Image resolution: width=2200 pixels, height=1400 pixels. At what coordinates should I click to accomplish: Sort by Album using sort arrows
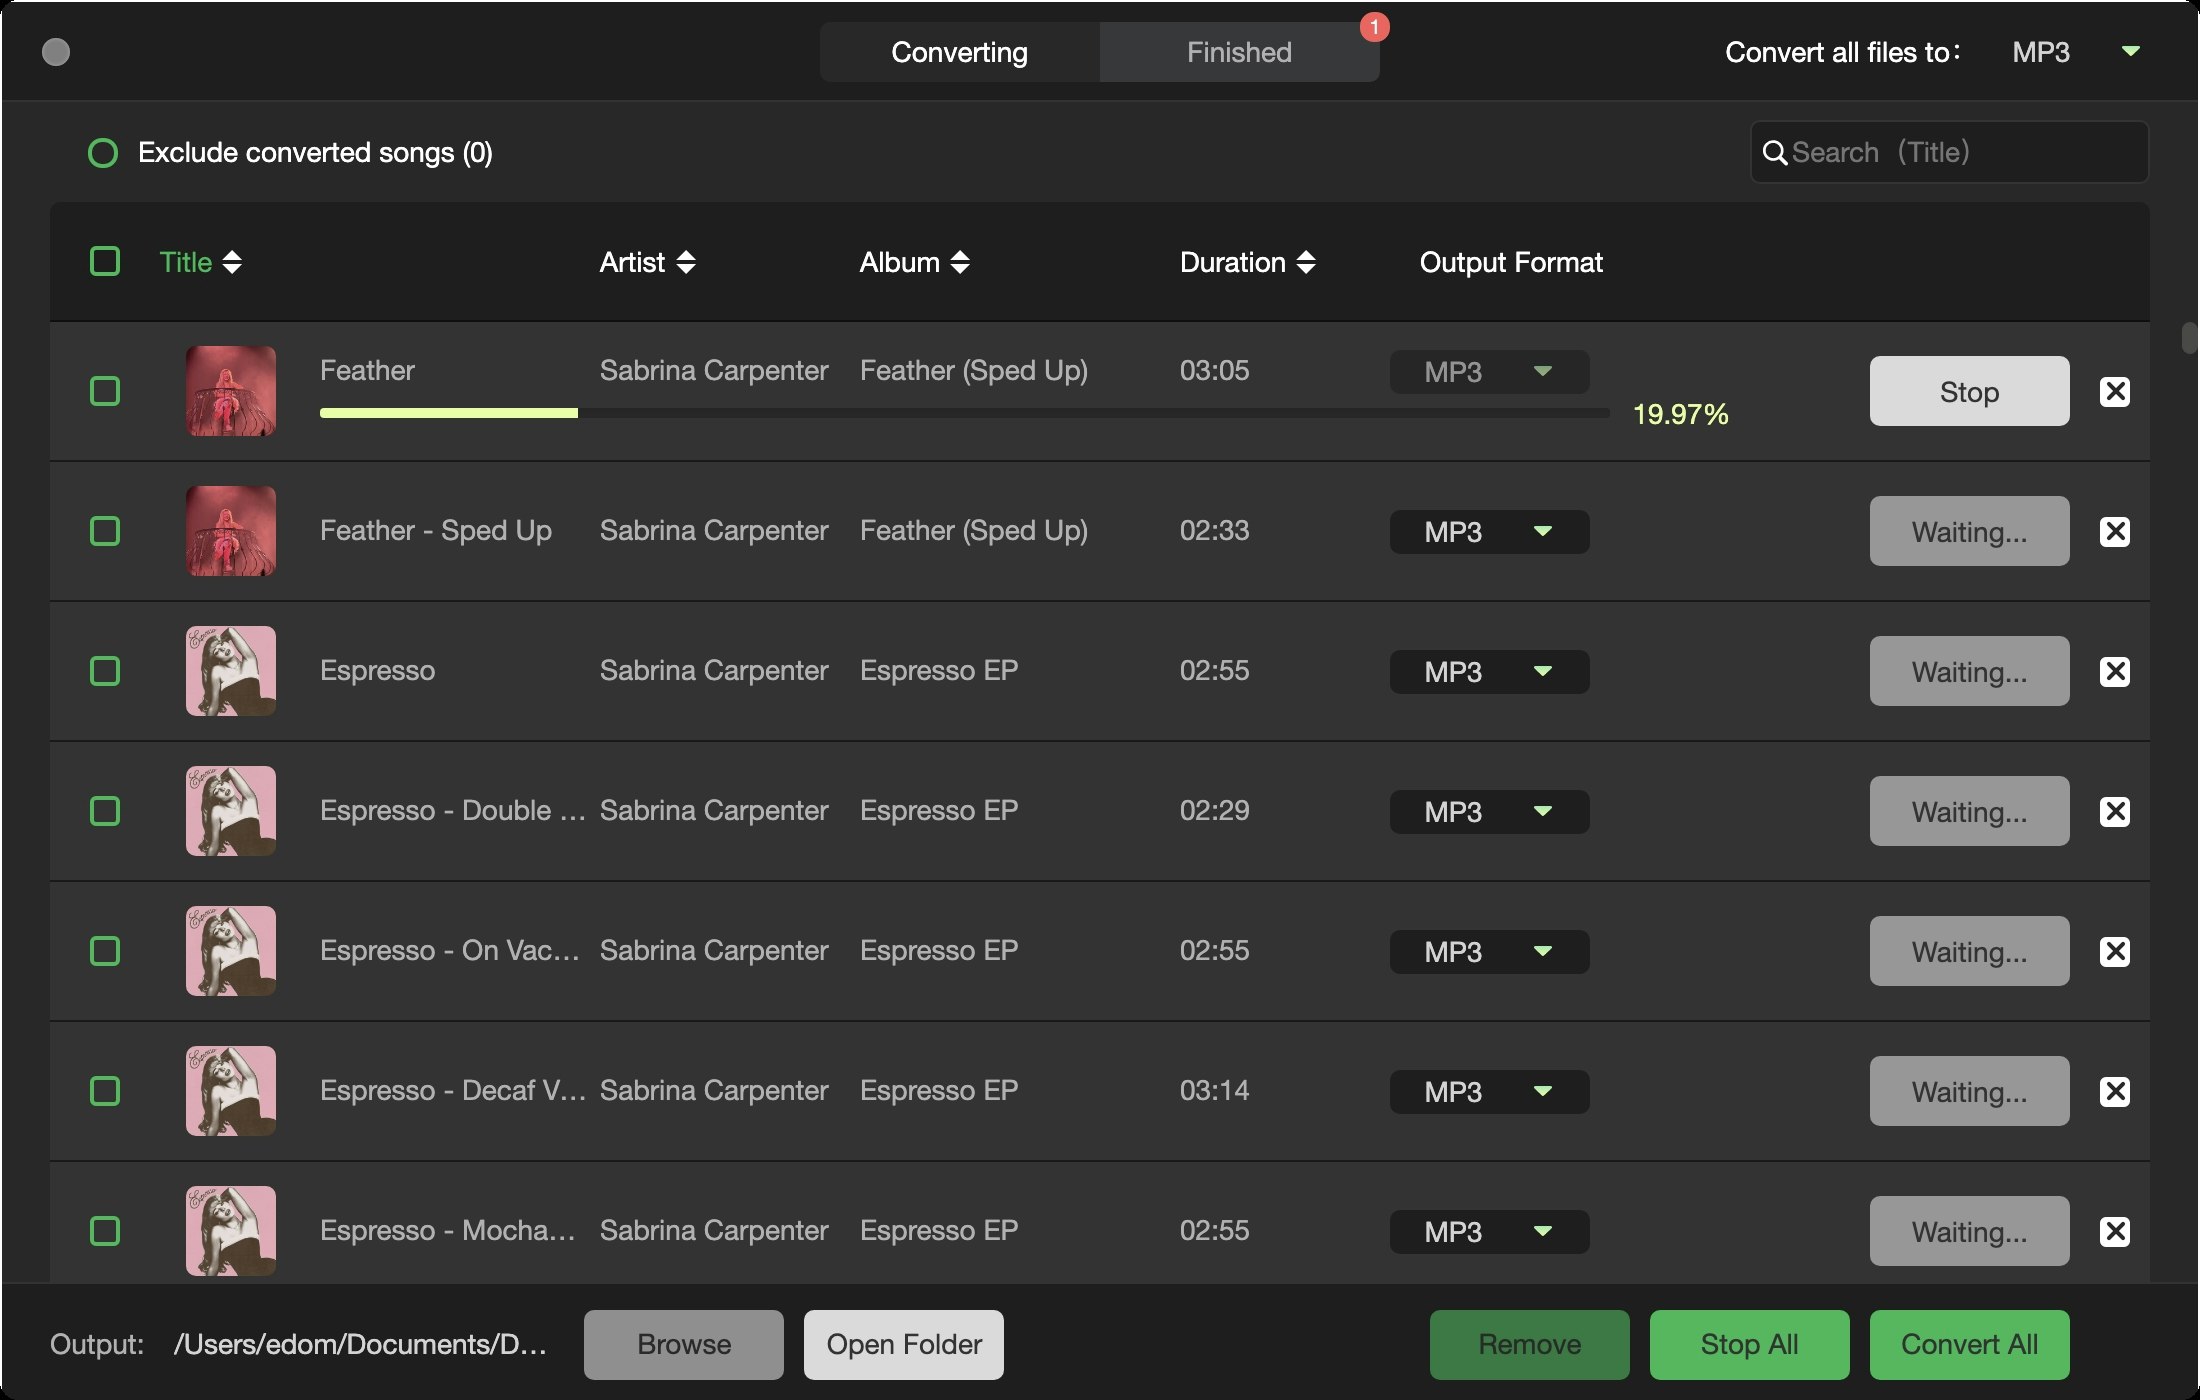pos(960,262)
